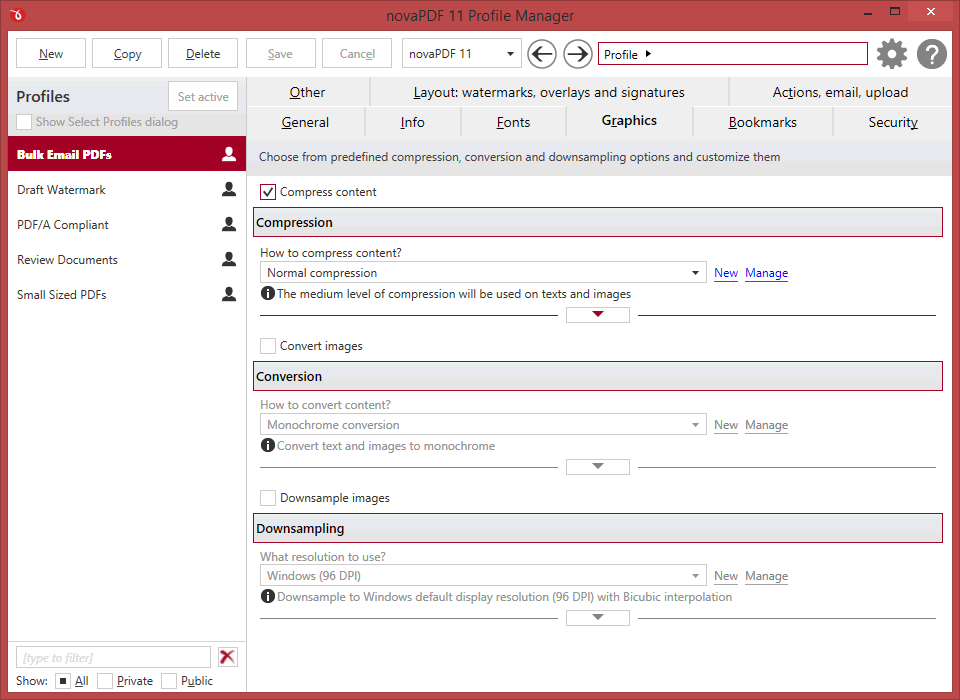Expand compression details with red arrow
The width and height of the screenshot is (960, 700).
(x=598, y=315)
